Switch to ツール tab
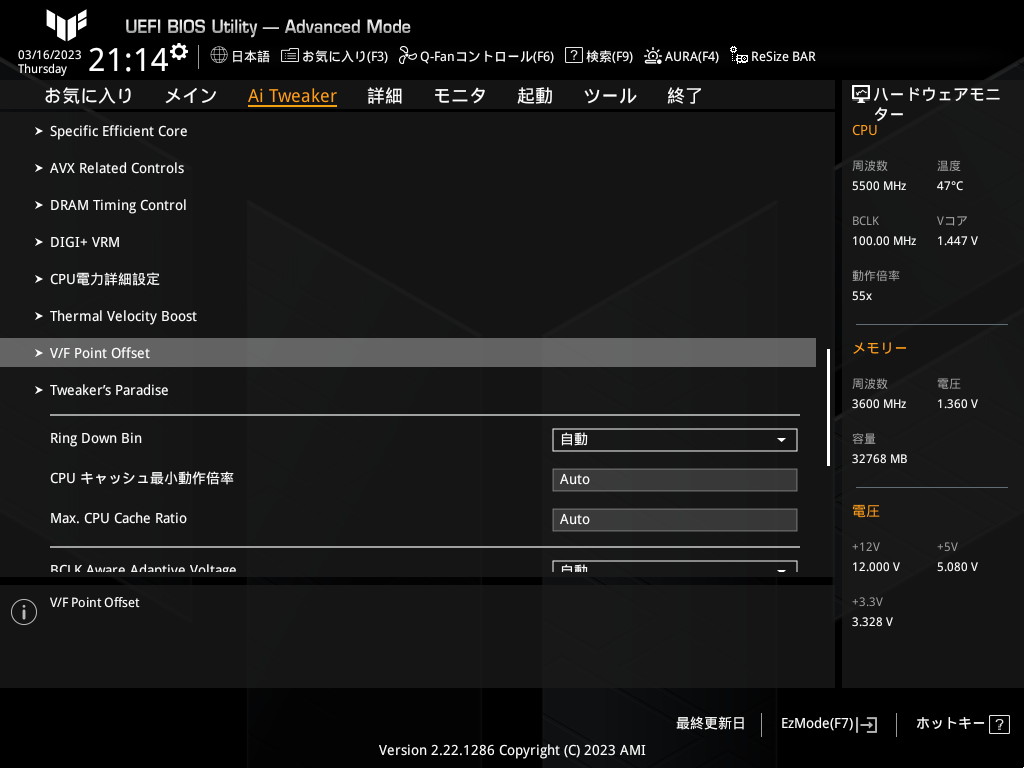Image resolution: width=1024 pixels, height=768 pixels. [610, 95]
